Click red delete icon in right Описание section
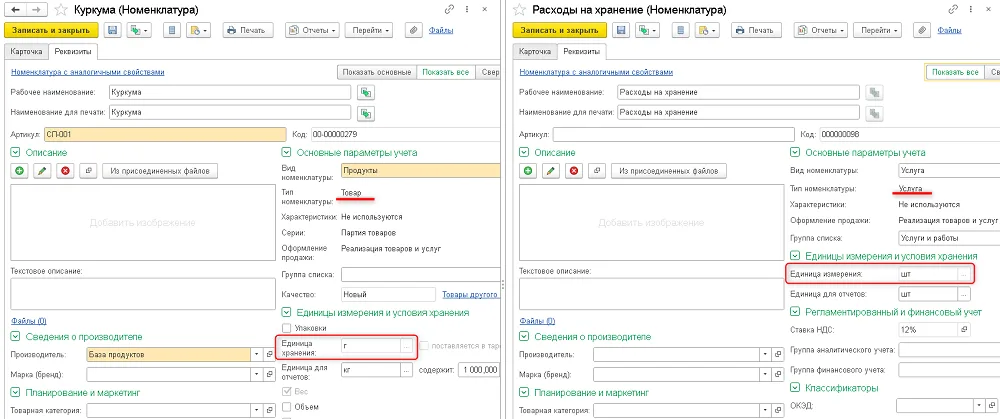The image size is (1000, 419). 573,171
